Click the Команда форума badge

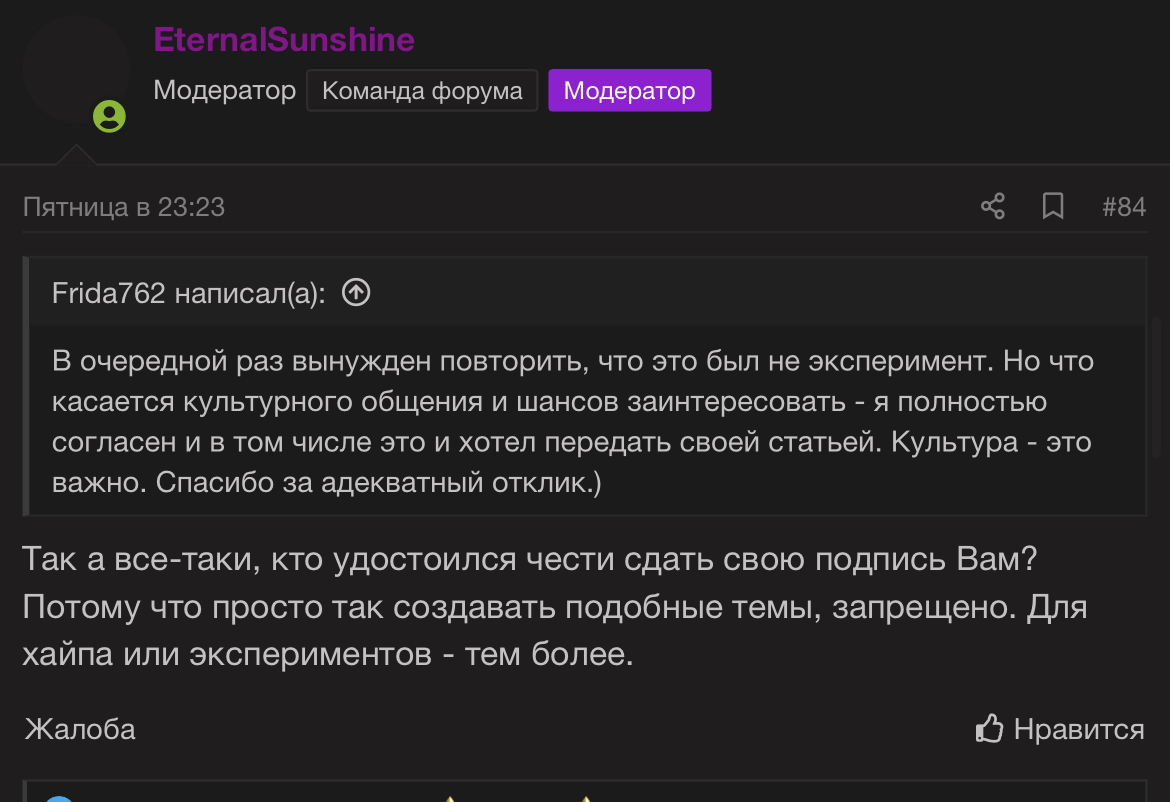pos(422,91)
